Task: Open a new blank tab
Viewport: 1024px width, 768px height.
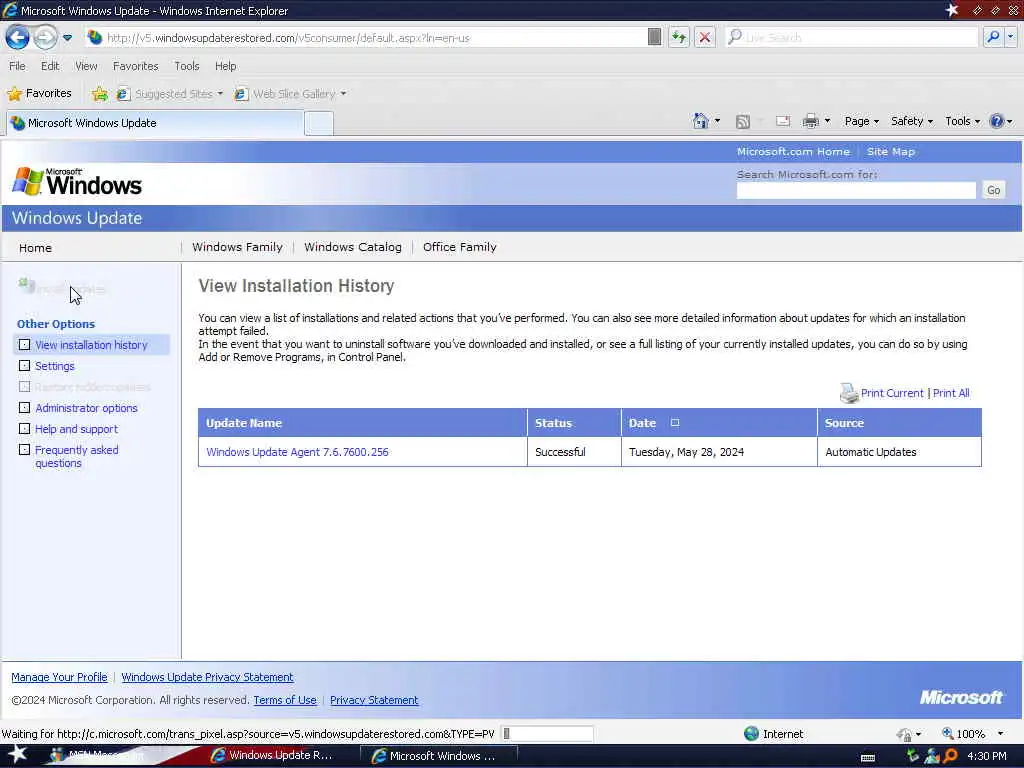Action: pyautogui.click(x=319, y=123)
